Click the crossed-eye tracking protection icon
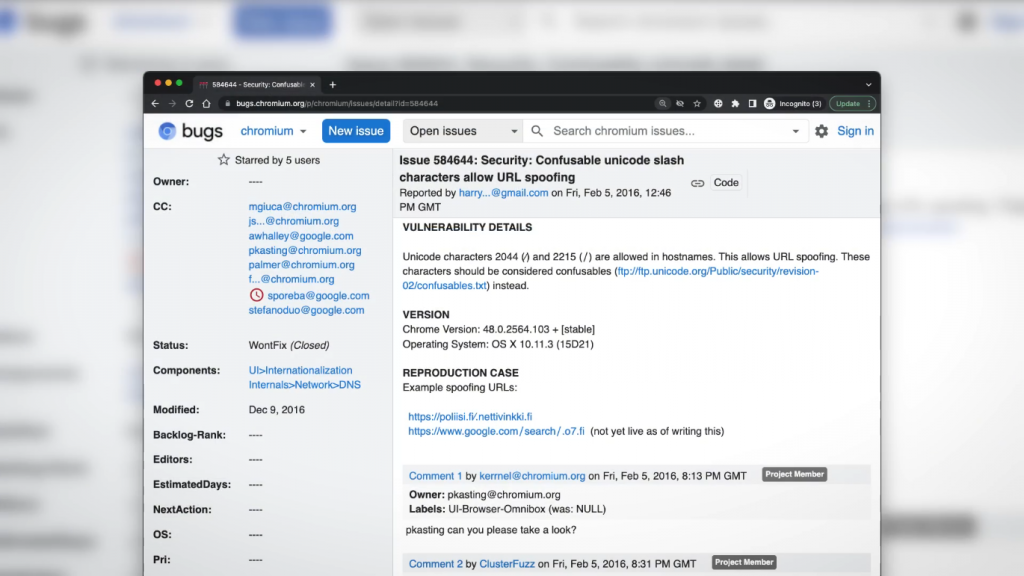Screen dimensions: 1024x576 680,104
